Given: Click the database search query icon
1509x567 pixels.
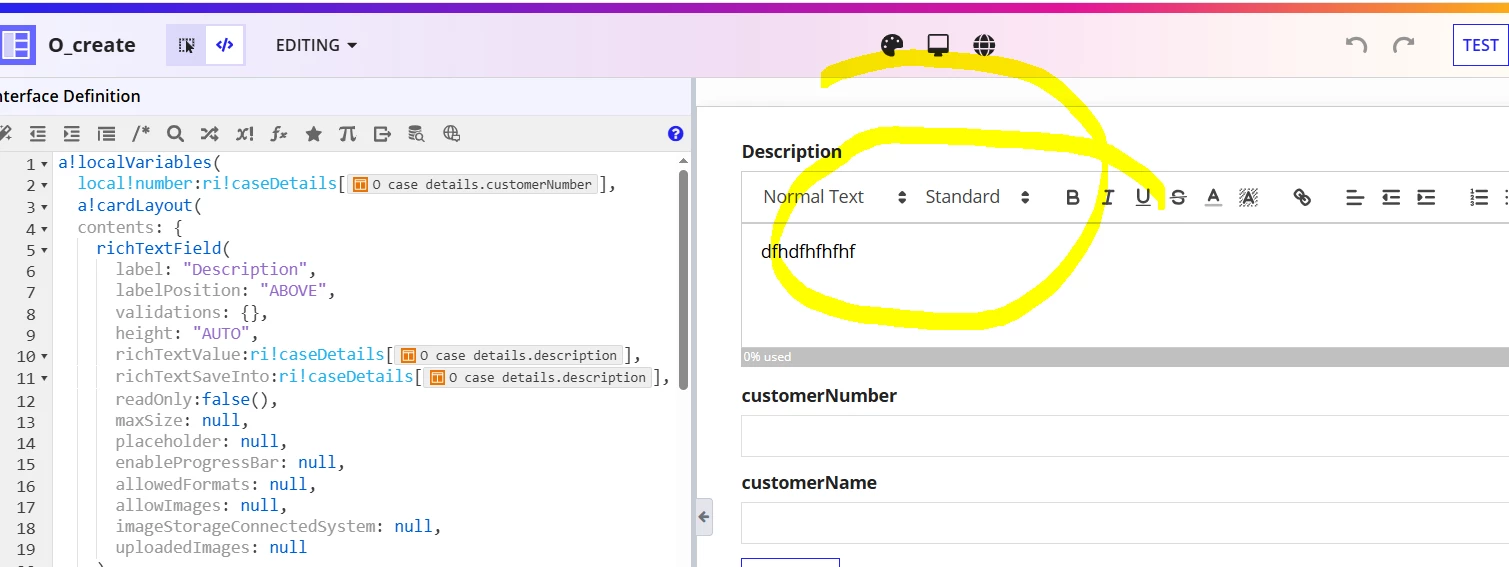Looking at the screenshot, I should click(416, 133).
